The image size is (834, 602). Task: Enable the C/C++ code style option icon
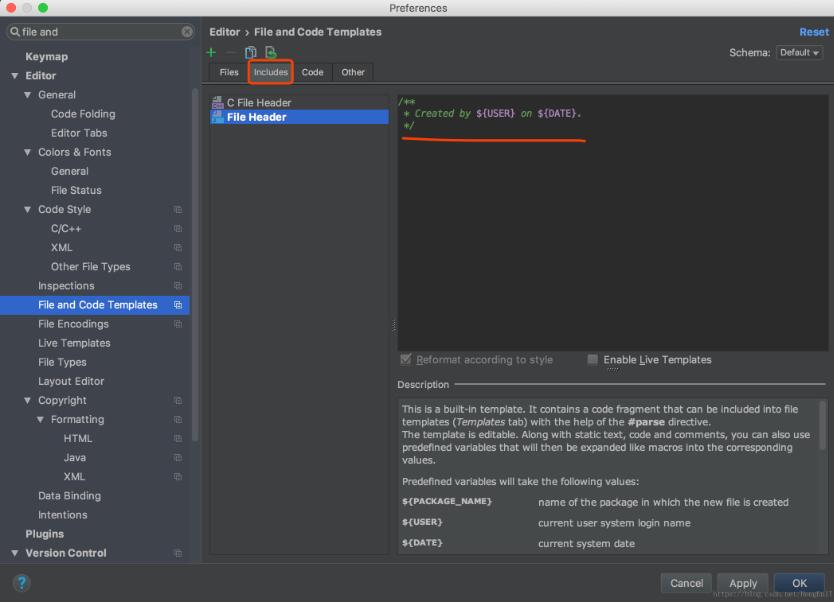[x=180, y=229]
